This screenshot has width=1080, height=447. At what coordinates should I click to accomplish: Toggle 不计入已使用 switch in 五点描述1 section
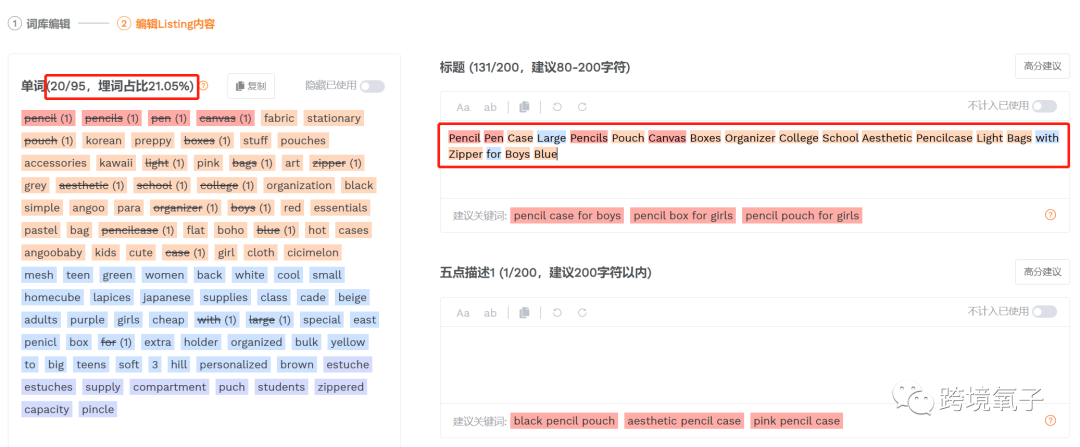(x=1044, y=312)
